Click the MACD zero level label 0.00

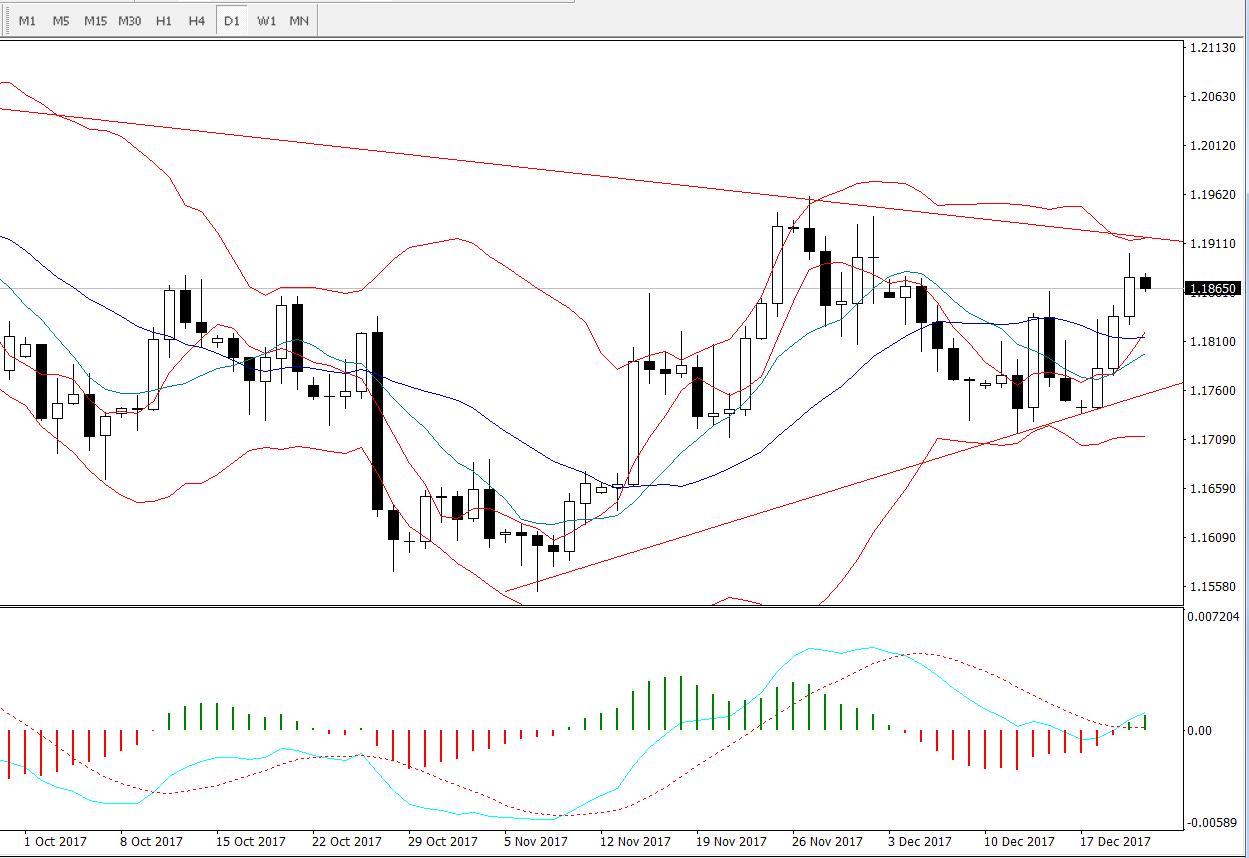pos(1198,731)
